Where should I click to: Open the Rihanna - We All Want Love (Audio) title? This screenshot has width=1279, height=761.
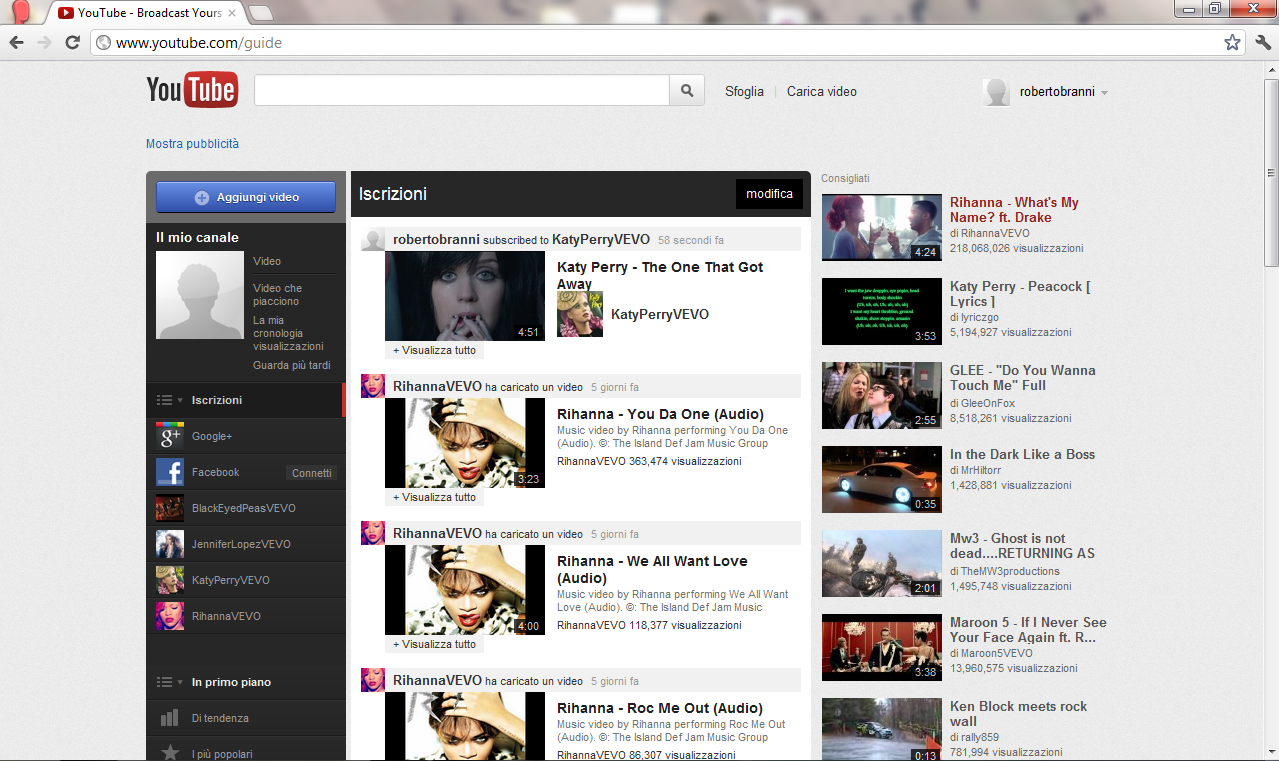652,570
